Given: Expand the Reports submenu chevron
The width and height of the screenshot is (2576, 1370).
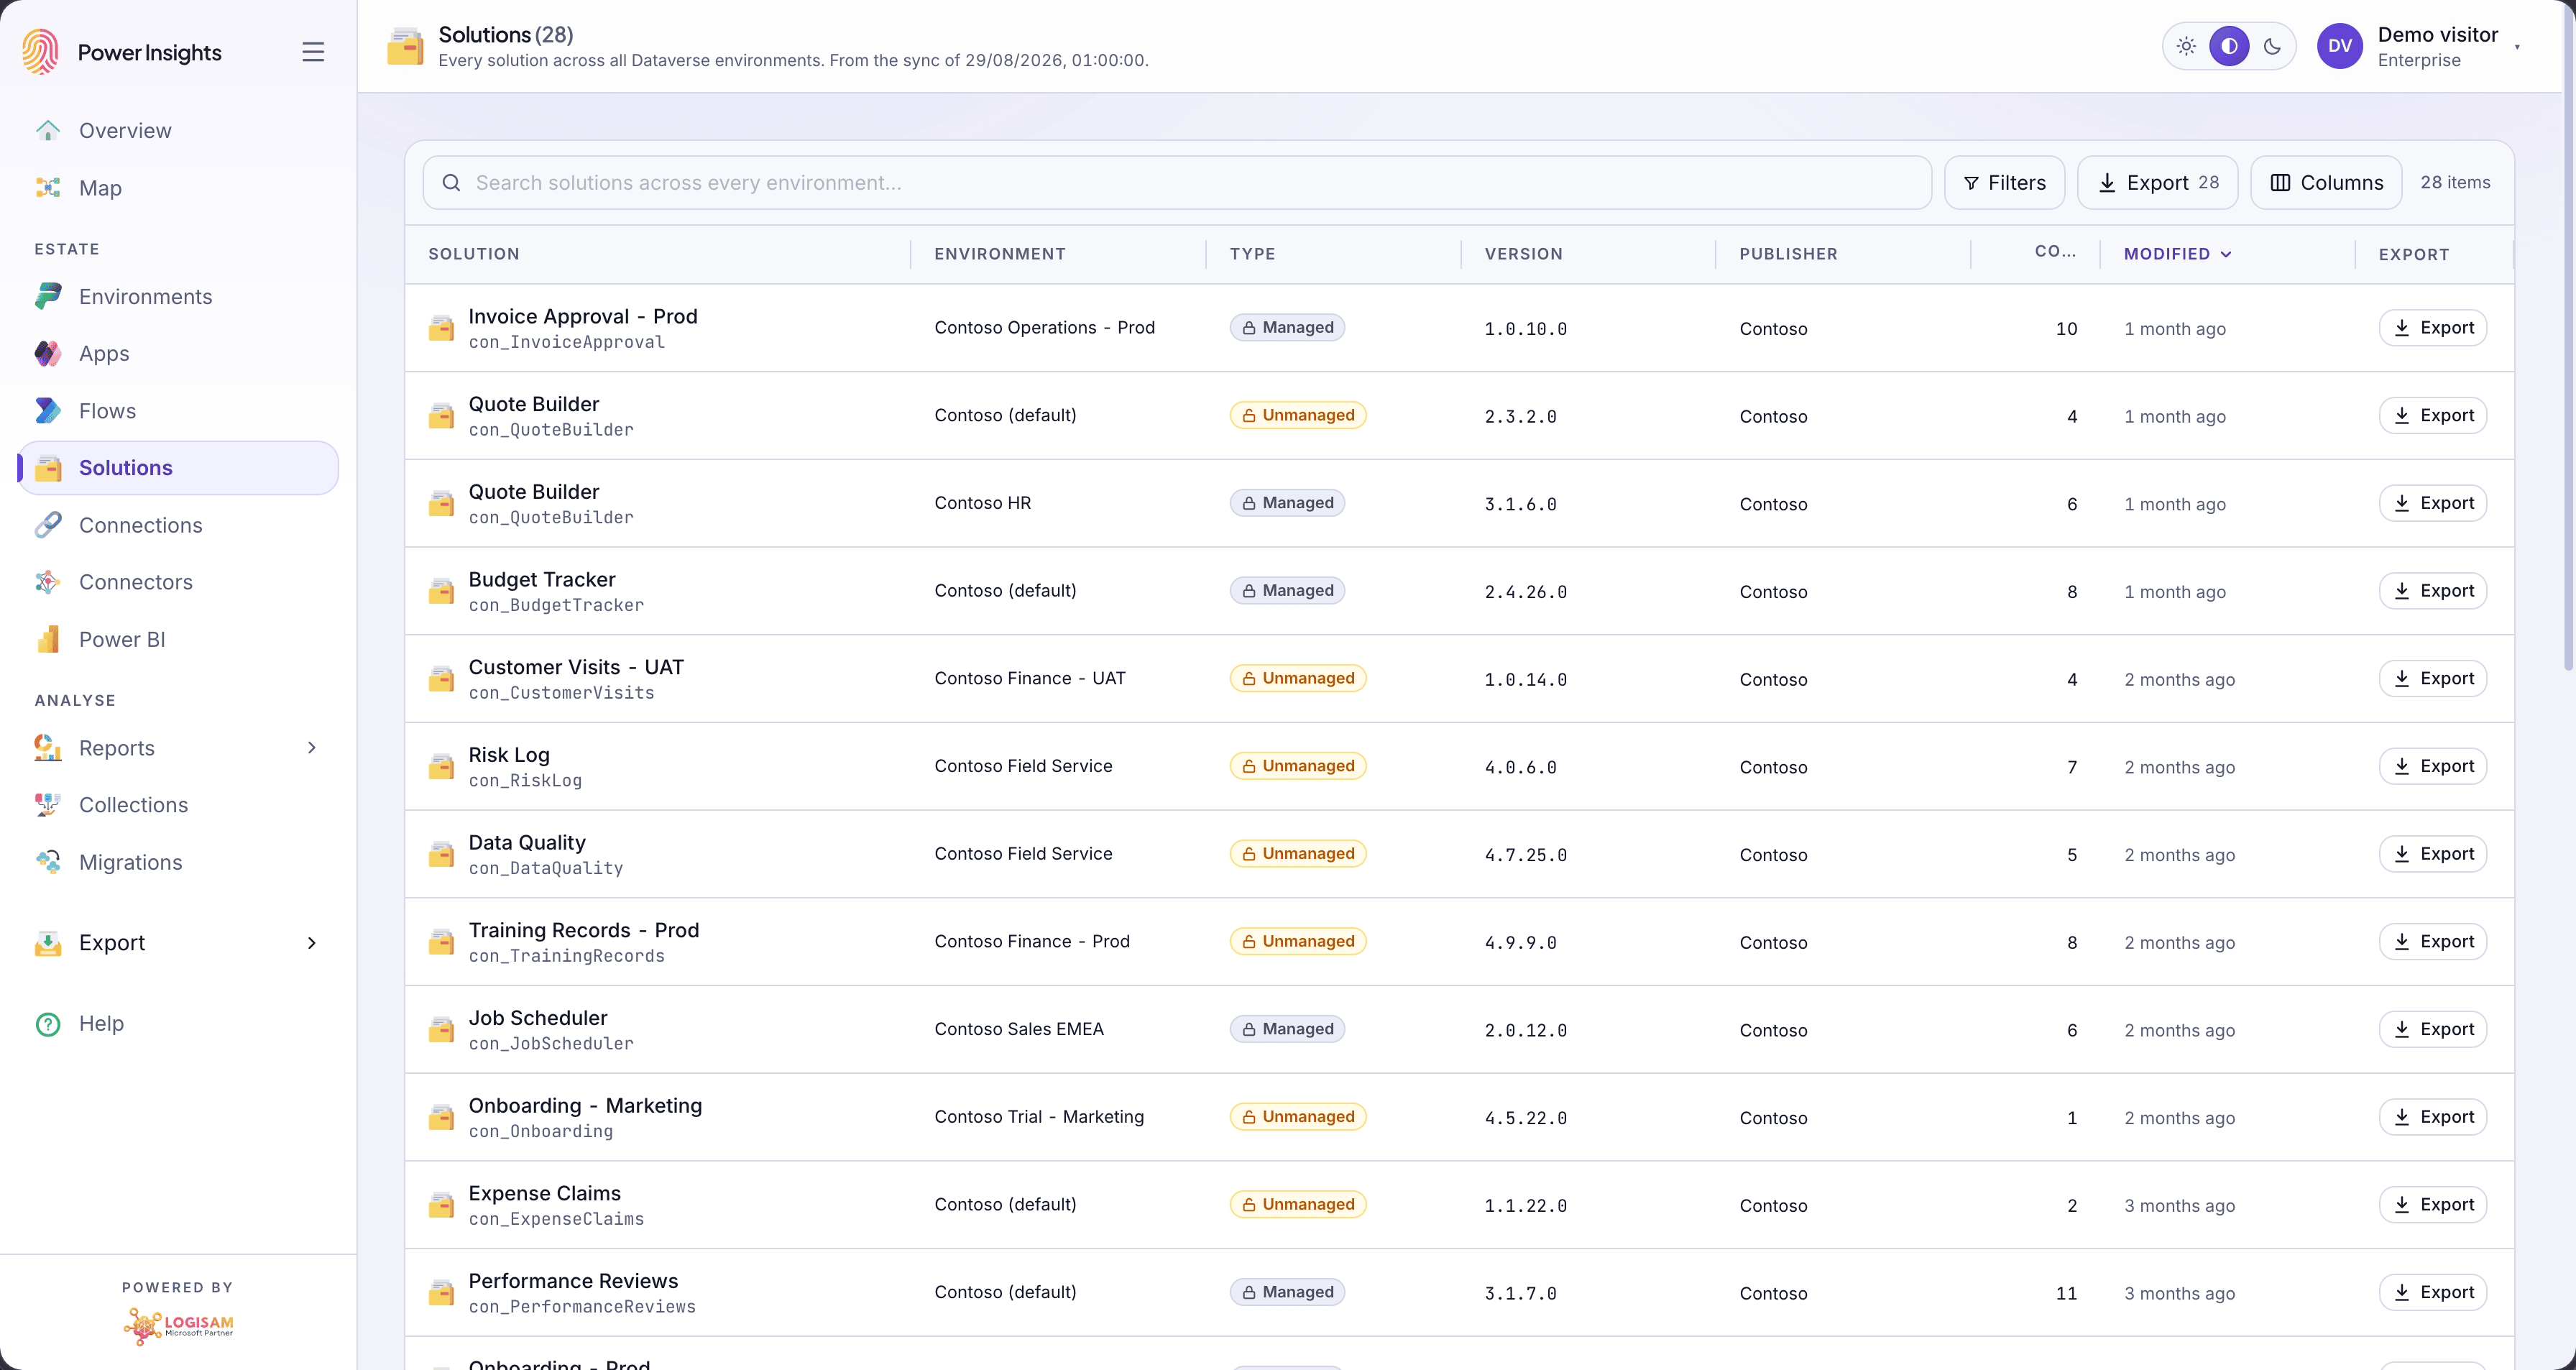Looking at the screenshot, I should [311, 748].
